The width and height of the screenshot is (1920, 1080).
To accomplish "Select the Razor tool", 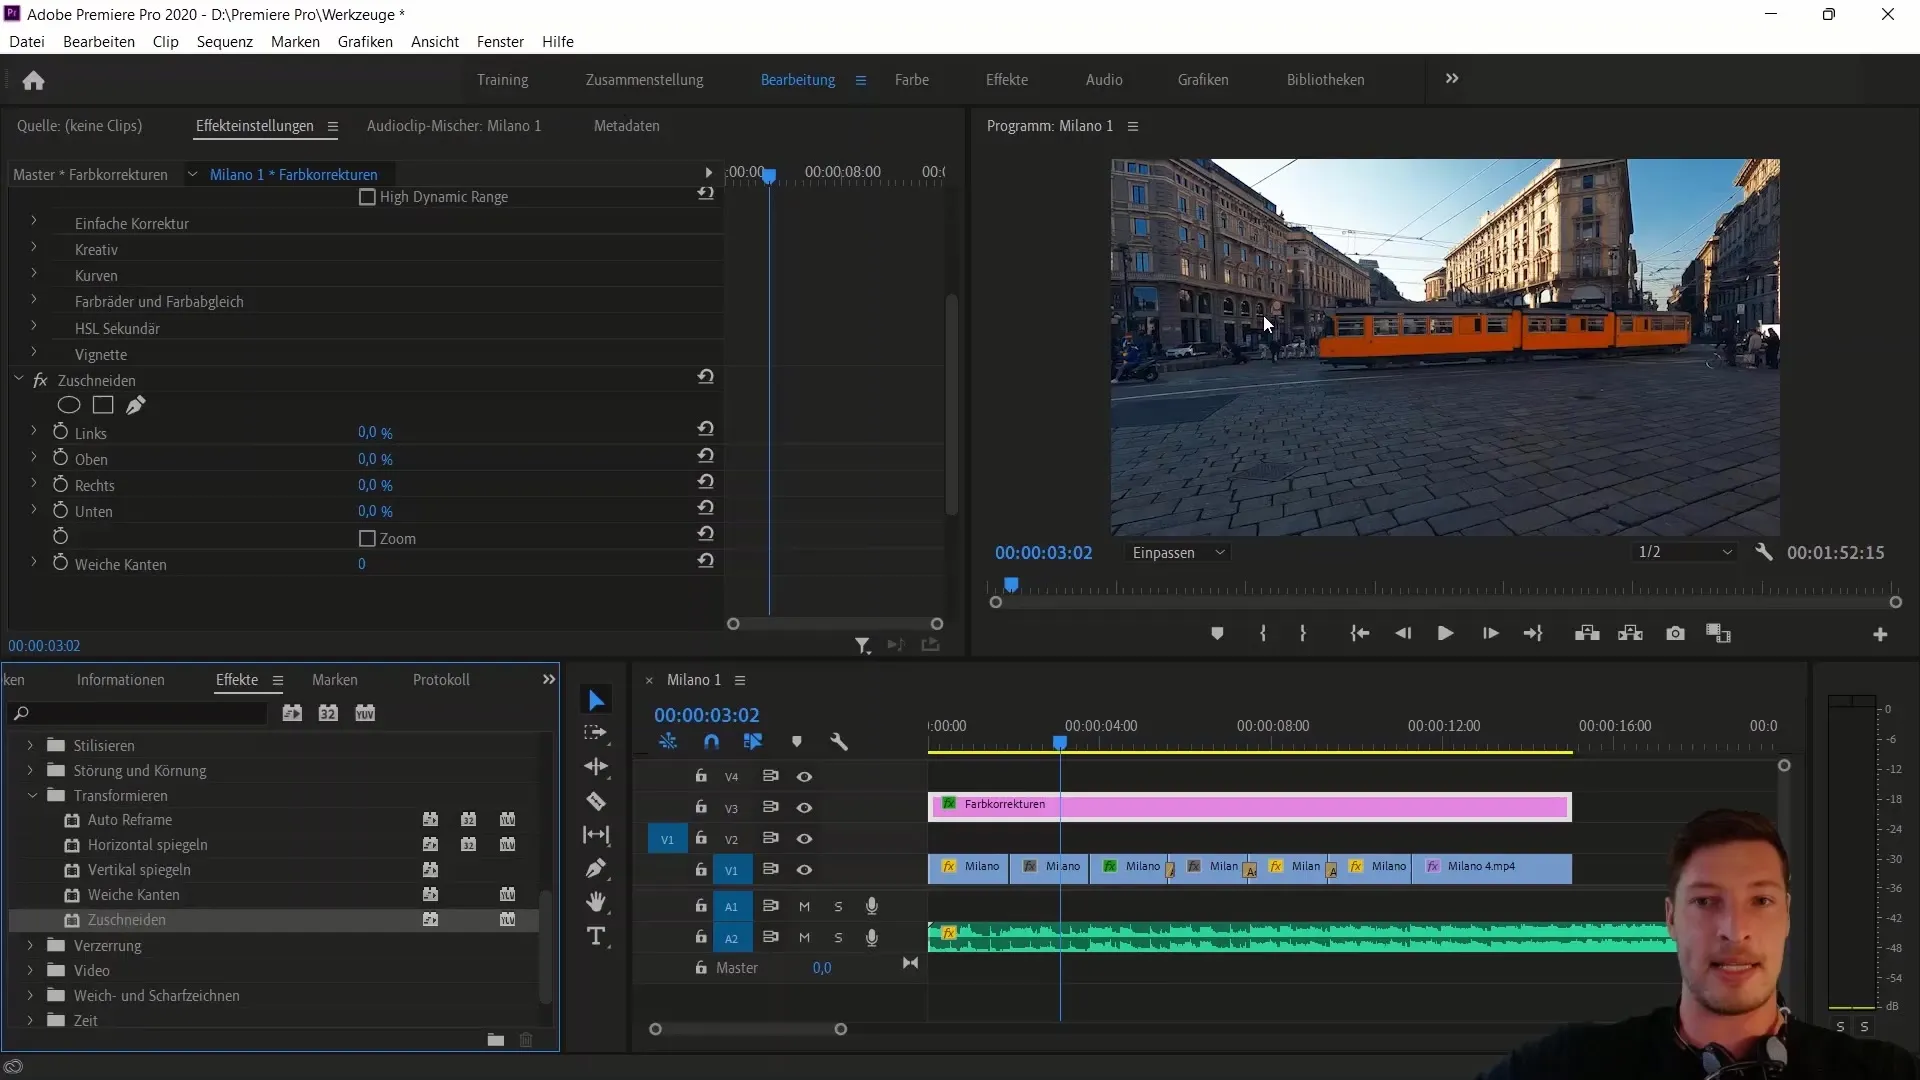I will coord(596,801).
